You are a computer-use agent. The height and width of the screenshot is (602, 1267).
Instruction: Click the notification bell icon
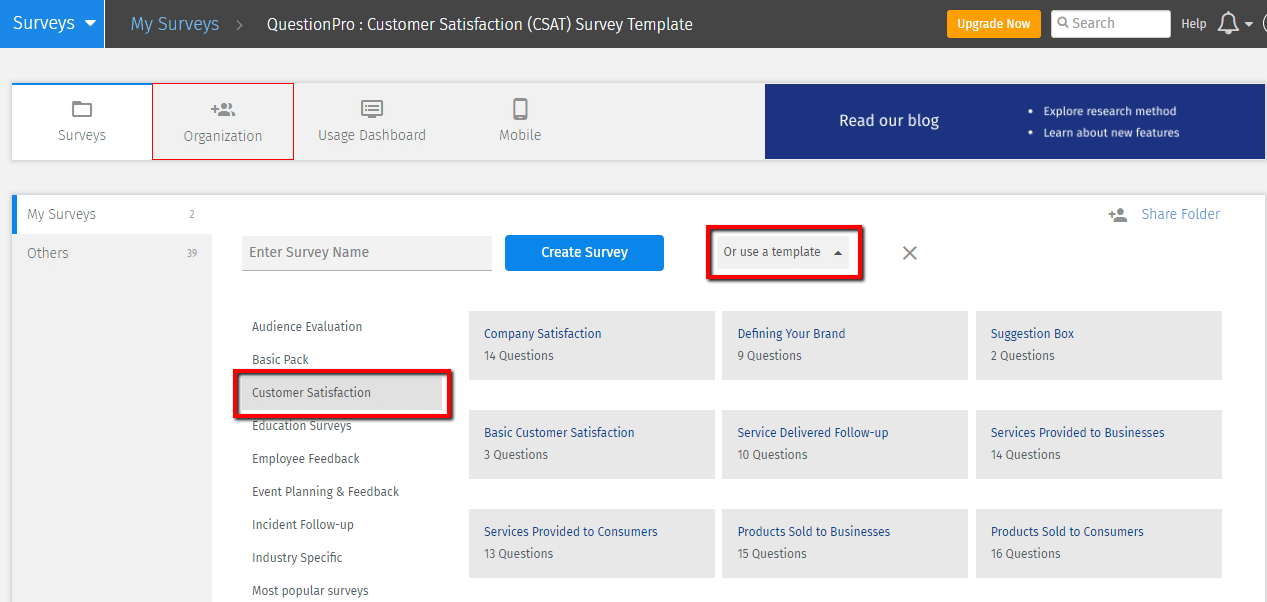(x=1228, y=24)
